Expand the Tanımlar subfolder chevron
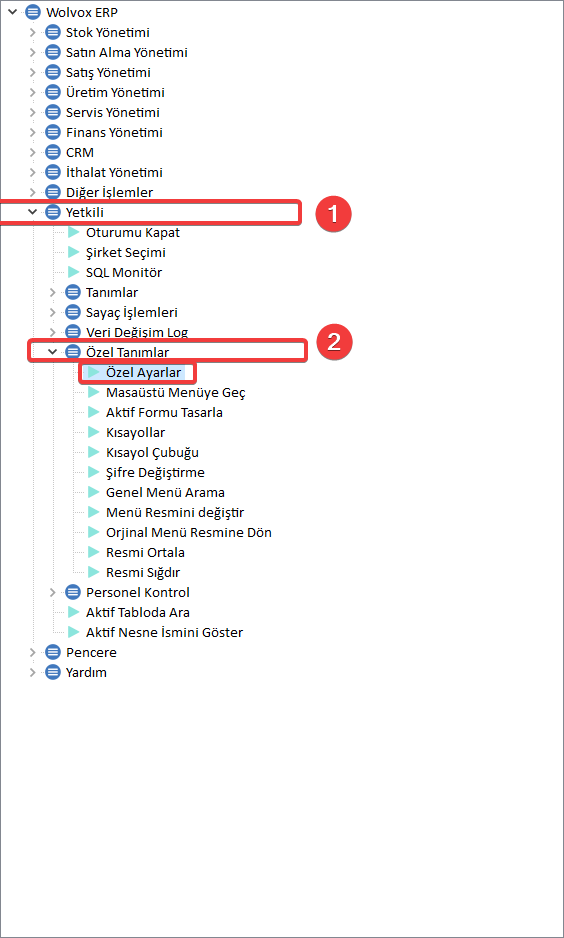 click(x=53, y=293)
